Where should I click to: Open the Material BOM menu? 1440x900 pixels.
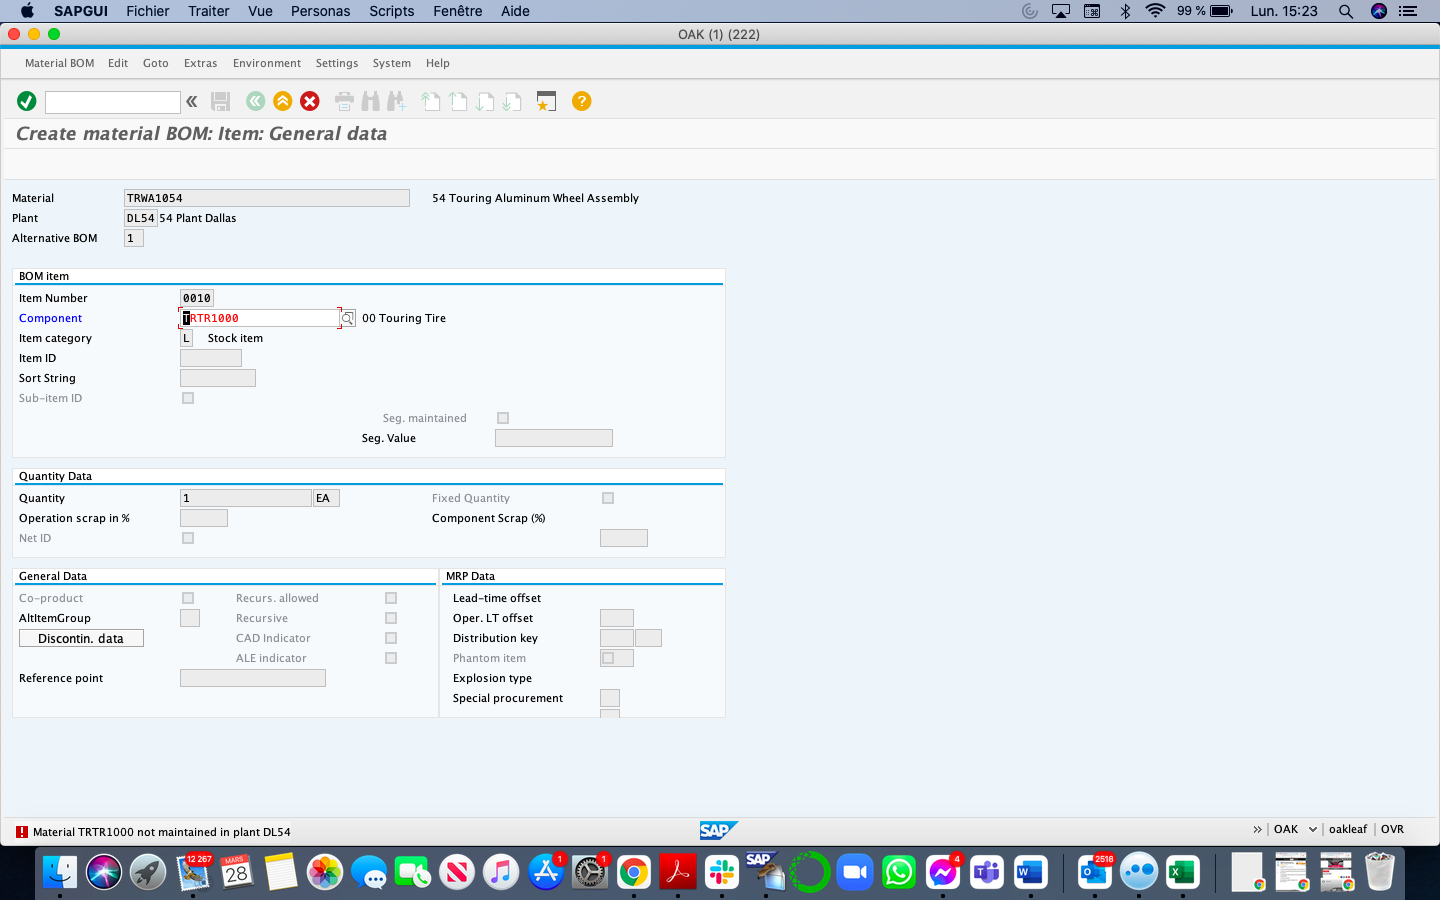pos(60,63)
